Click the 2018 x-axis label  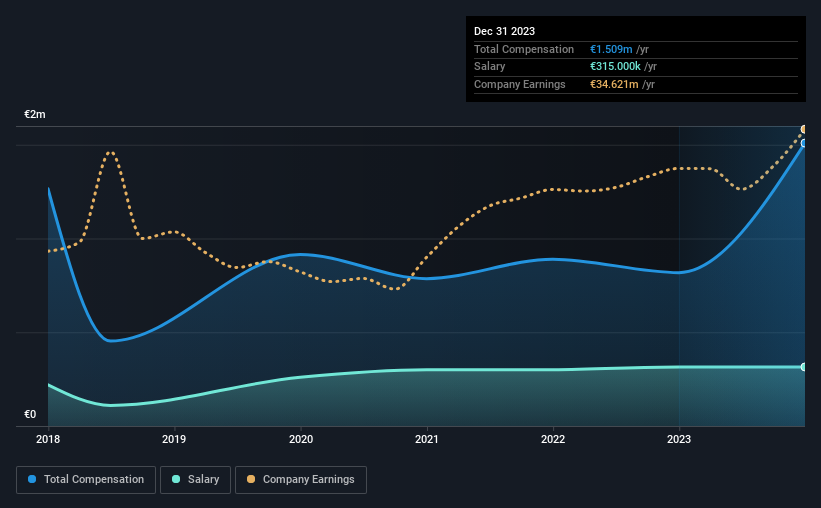click(48, 439)
